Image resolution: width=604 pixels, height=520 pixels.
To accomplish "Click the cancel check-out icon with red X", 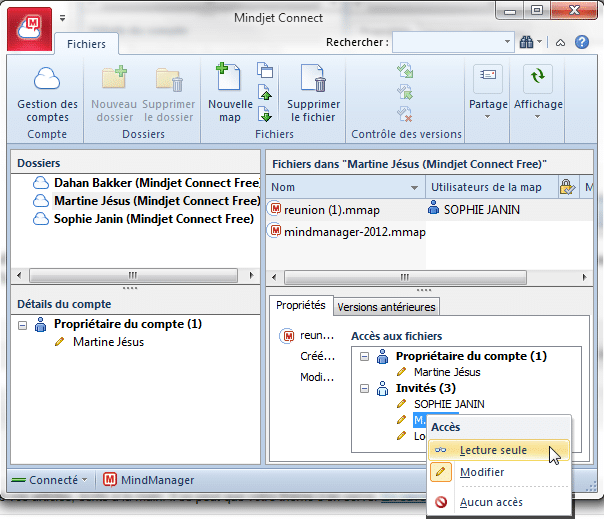I will 405,114.
